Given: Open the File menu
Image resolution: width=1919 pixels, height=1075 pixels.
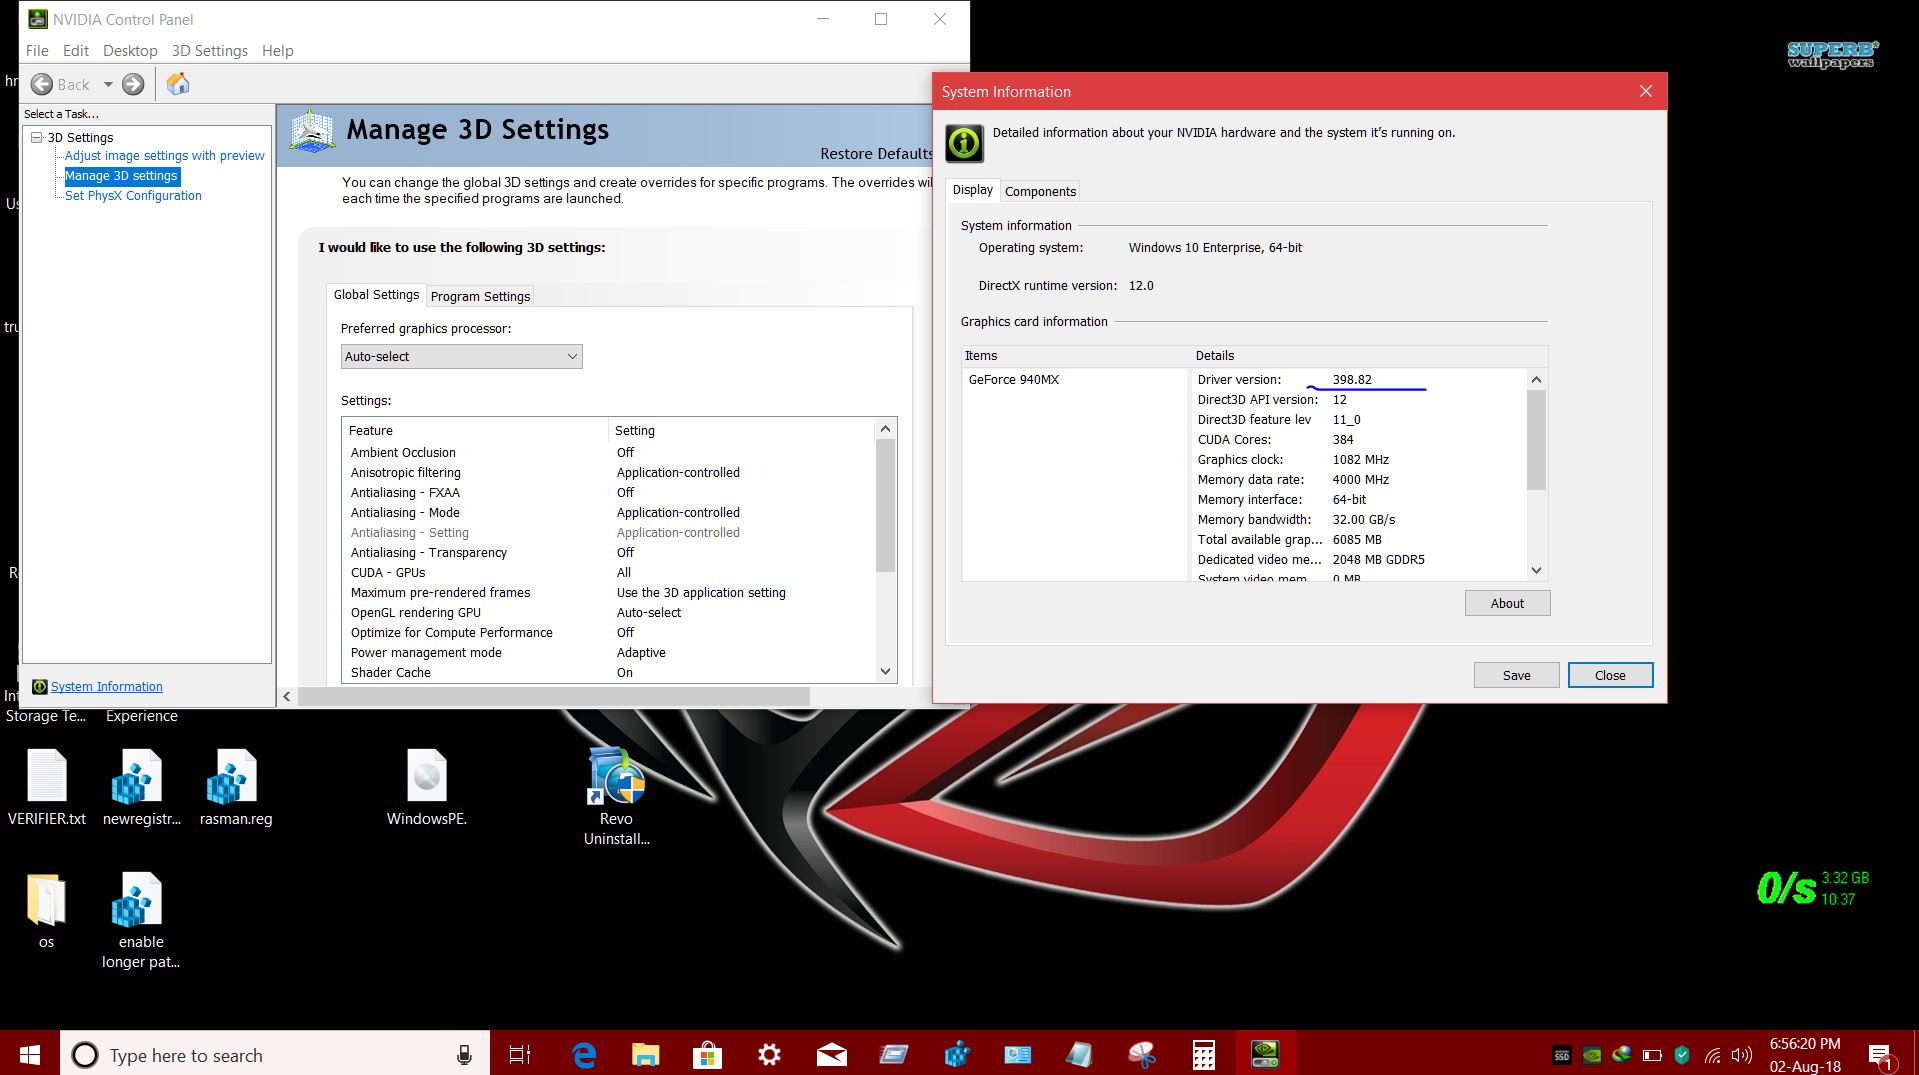Looking at the screenshot, I should [x=37, y=51].
